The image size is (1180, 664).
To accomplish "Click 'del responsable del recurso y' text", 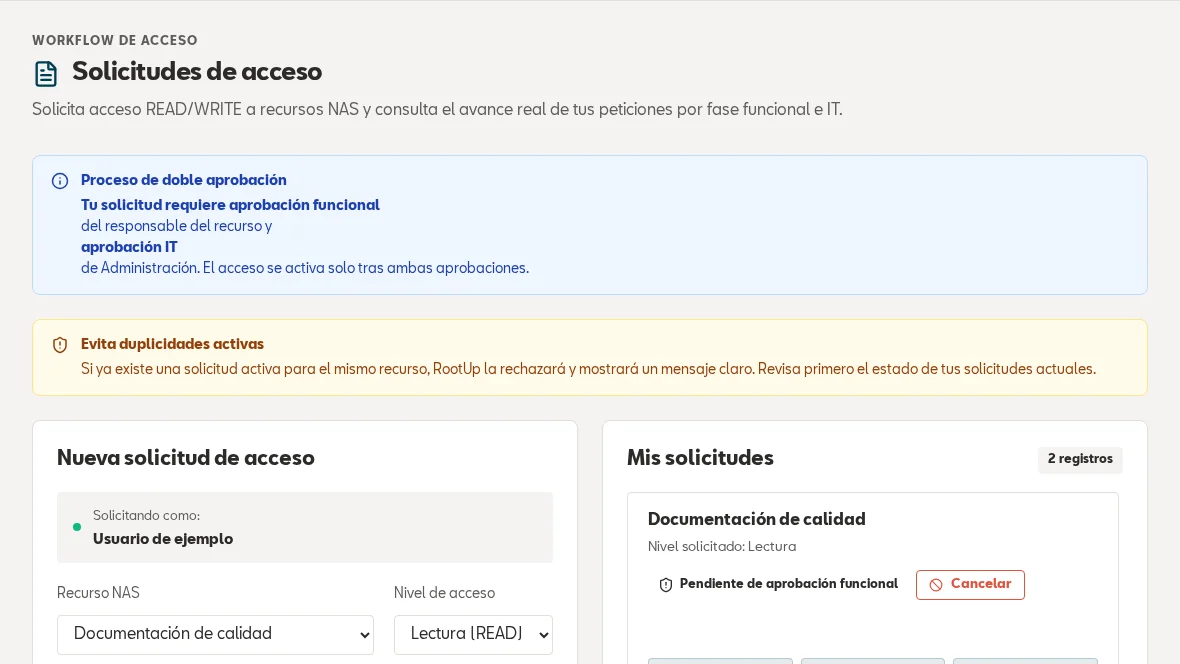I will click(x=177, y=226).
